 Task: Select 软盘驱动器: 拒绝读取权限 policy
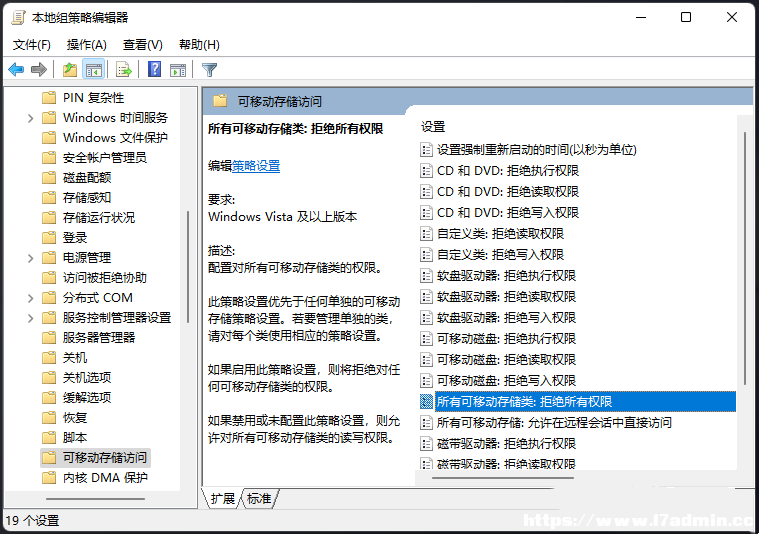point(506,297)
